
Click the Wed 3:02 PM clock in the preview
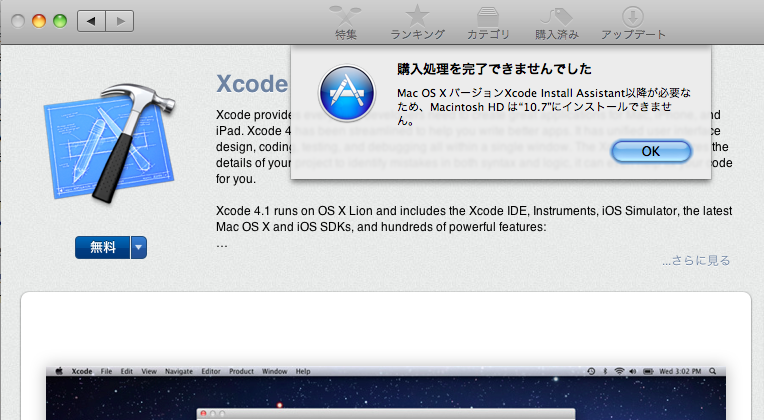[680, 371]
